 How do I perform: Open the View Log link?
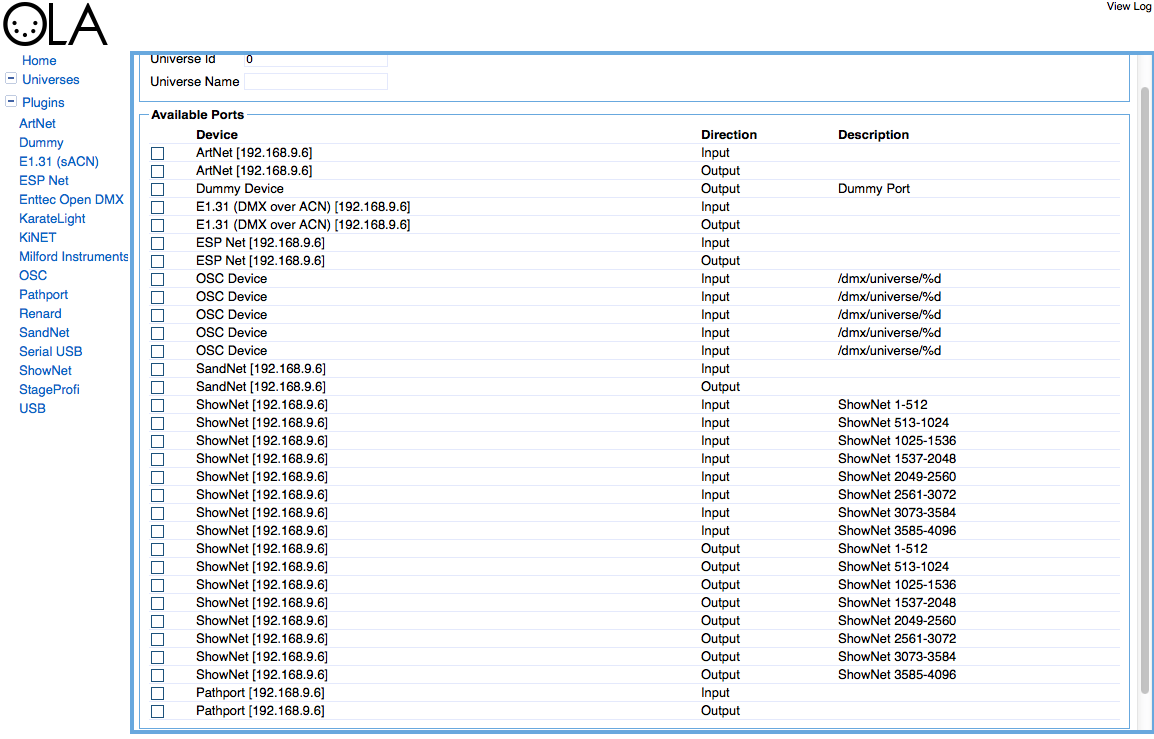(1128, 7)
